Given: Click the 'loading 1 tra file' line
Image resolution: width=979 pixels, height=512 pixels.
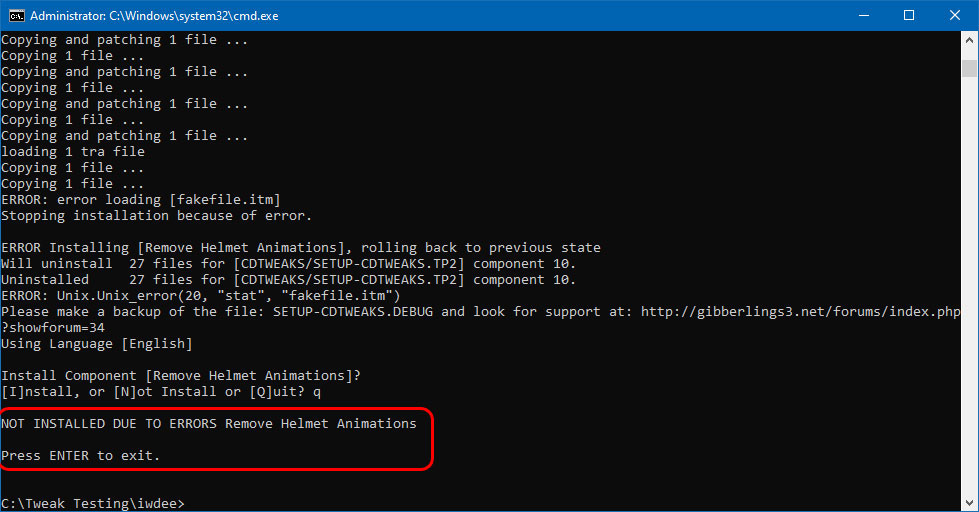Looking at the screenshot, I should coord(73,152).
